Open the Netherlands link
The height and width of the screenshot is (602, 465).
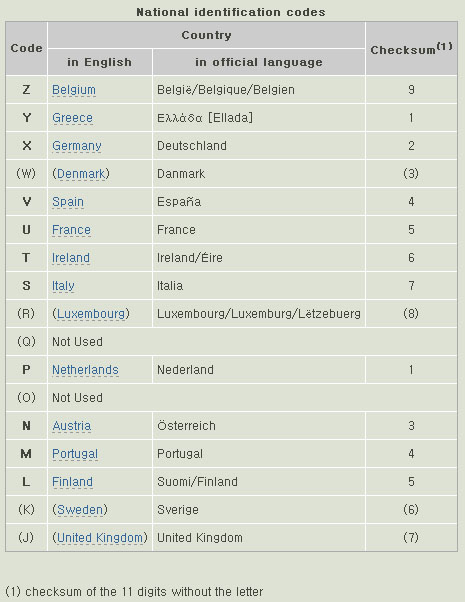point(85,370)
